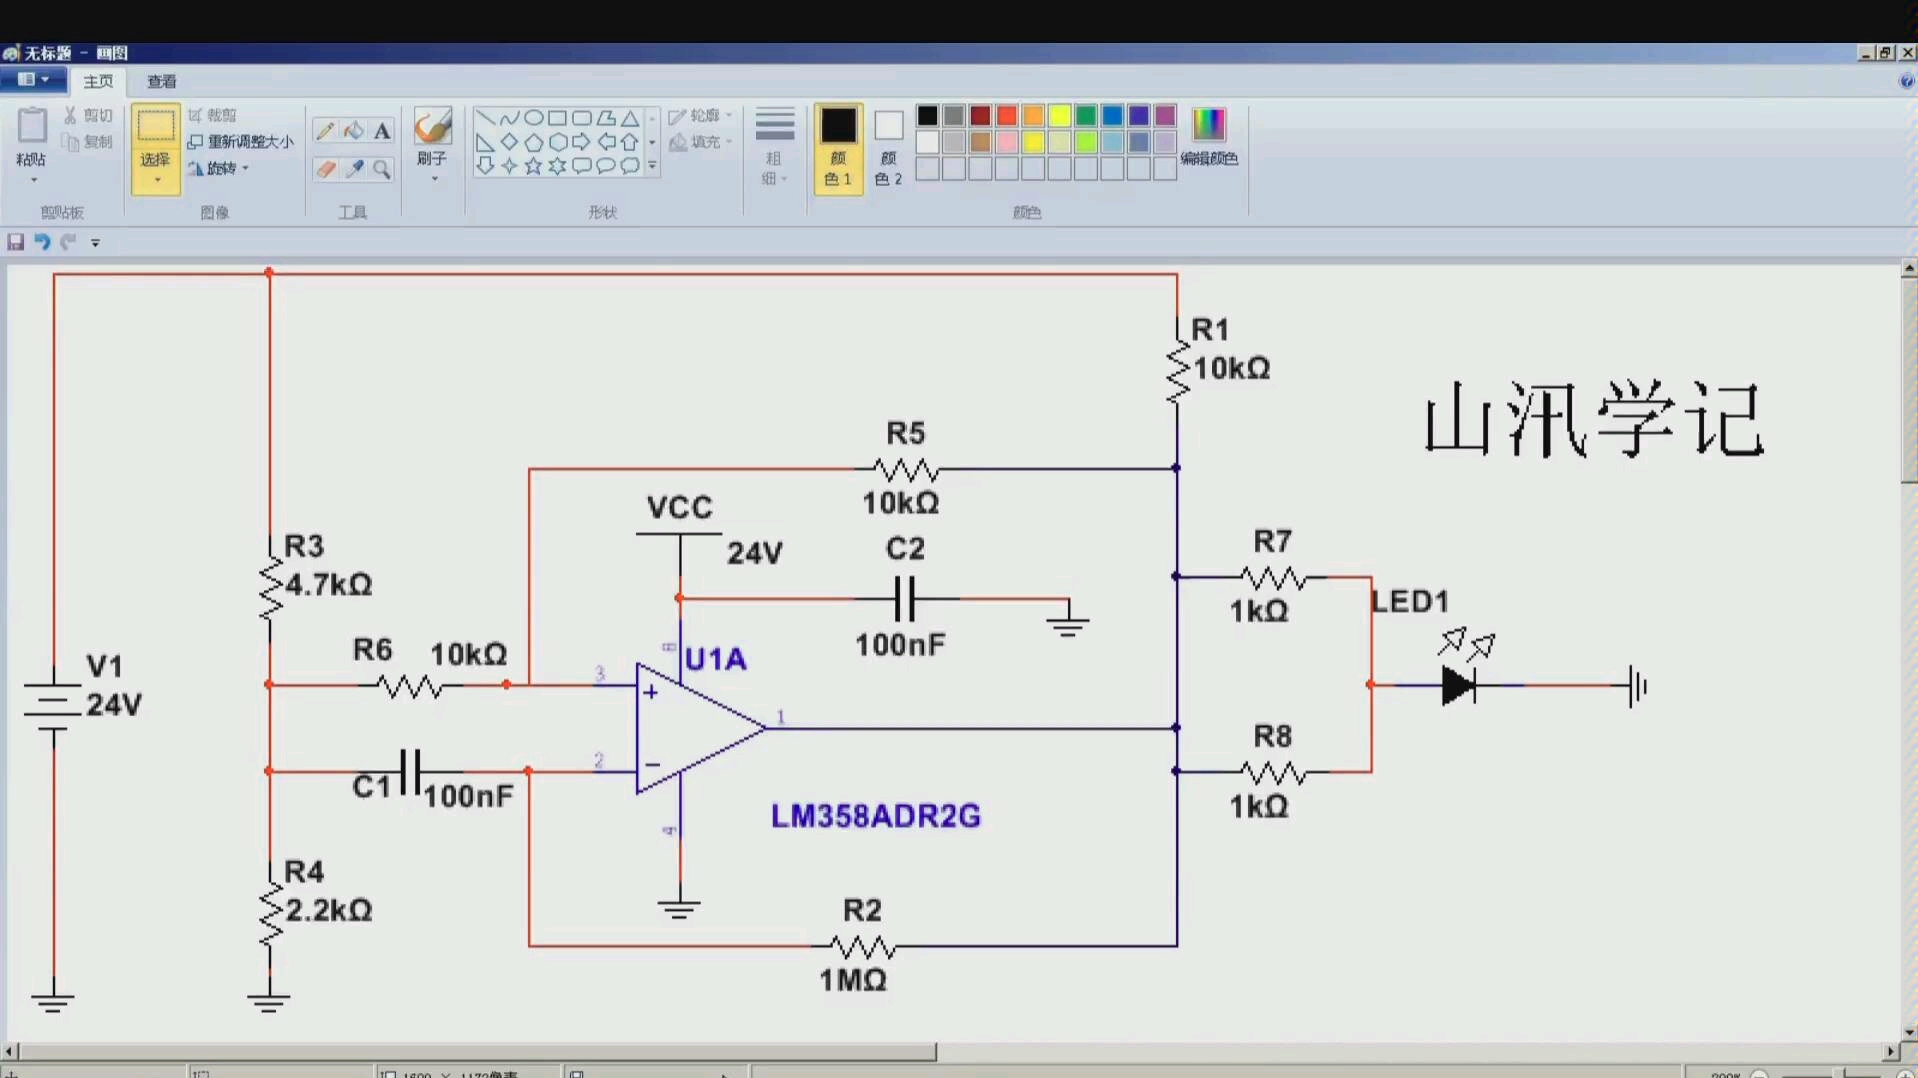The image size is (1918, 1078).
Task: Pick the bright red color swatch
Action: [x=1007, y=116]
